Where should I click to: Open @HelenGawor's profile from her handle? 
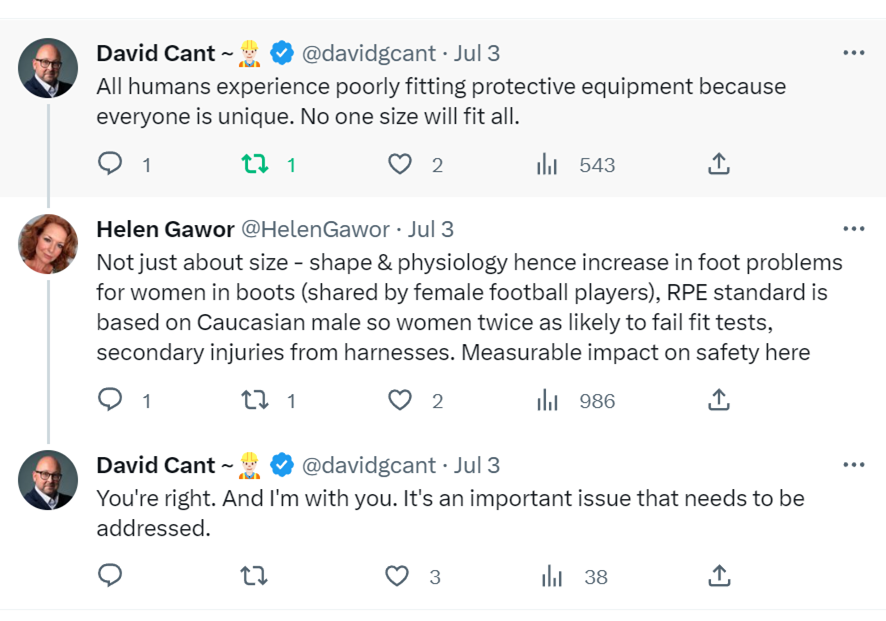(x=317, y=228)
